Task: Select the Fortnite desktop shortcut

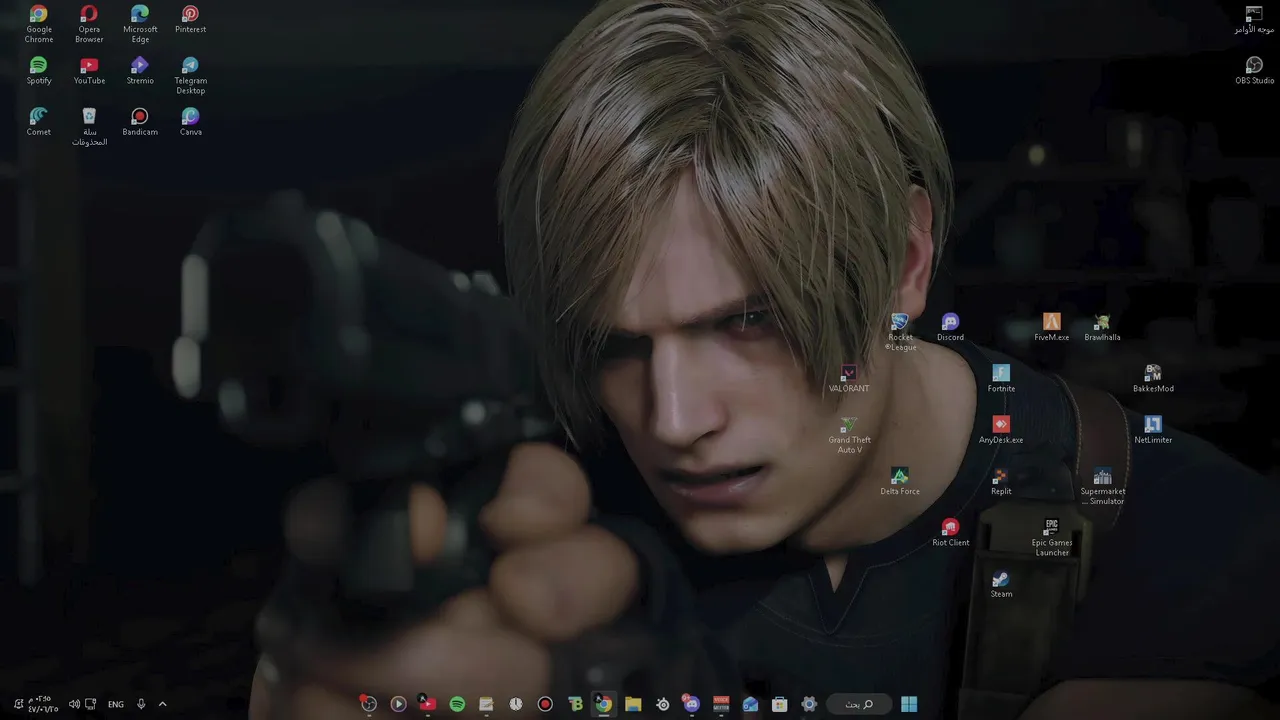Action: pos(1001,378)
